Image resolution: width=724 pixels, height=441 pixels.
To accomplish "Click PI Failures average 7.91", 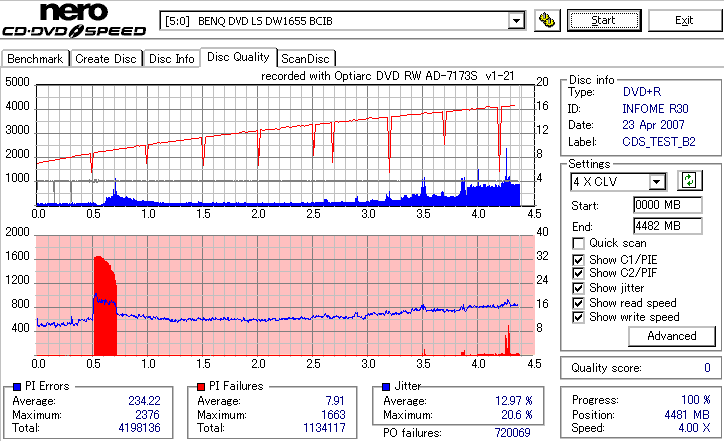I will [x=335, y=401].
